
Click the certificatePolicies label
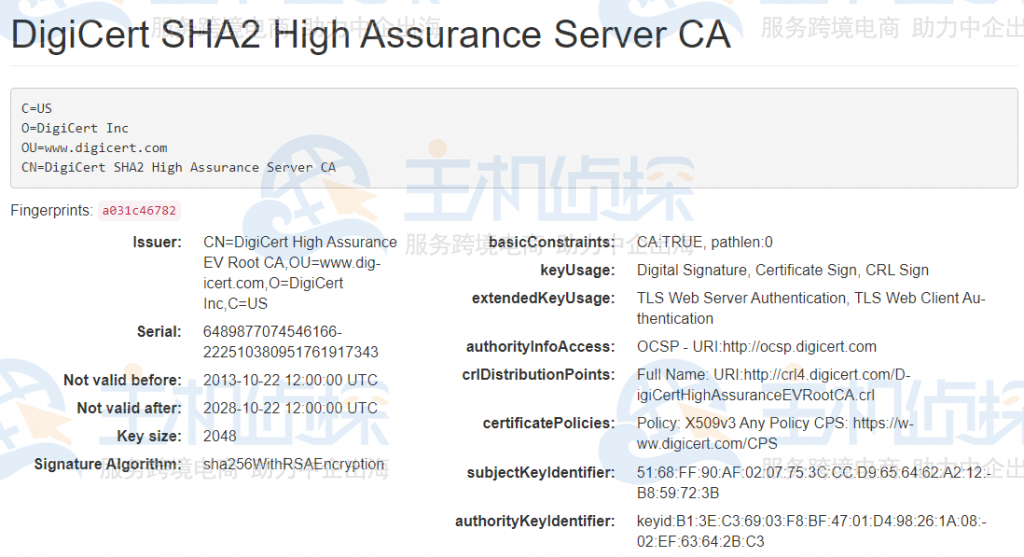pos(549,423)
